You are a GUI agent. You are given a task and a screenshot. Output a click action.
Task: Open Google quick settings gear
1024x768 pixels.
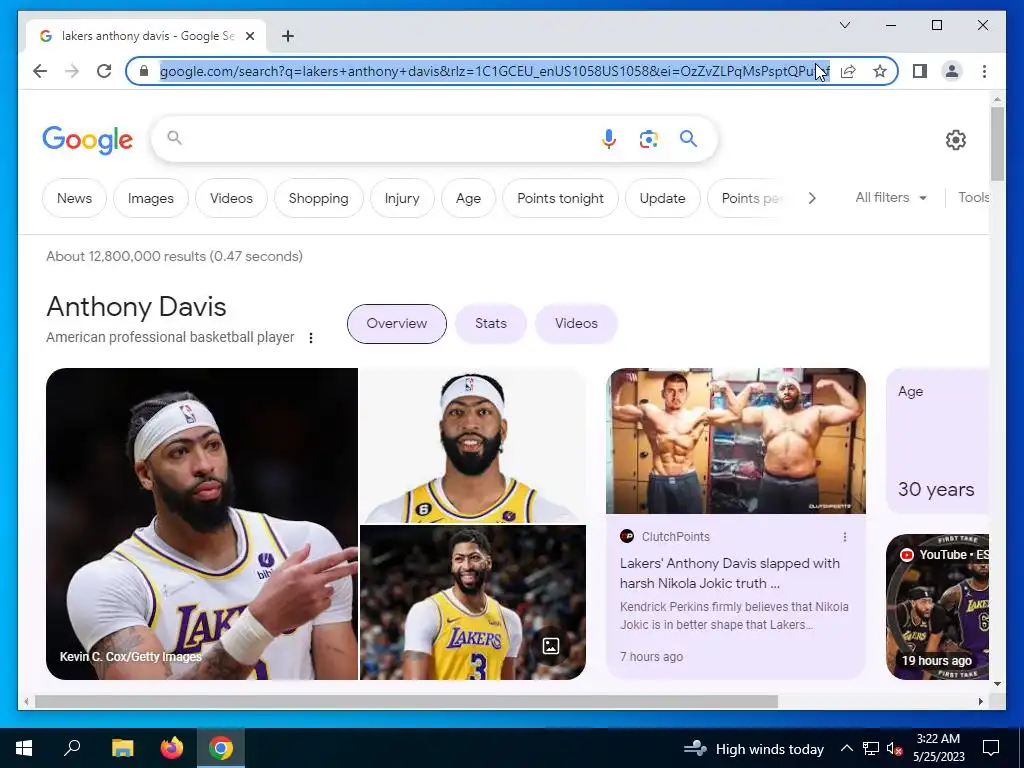[x=955, y=139]
